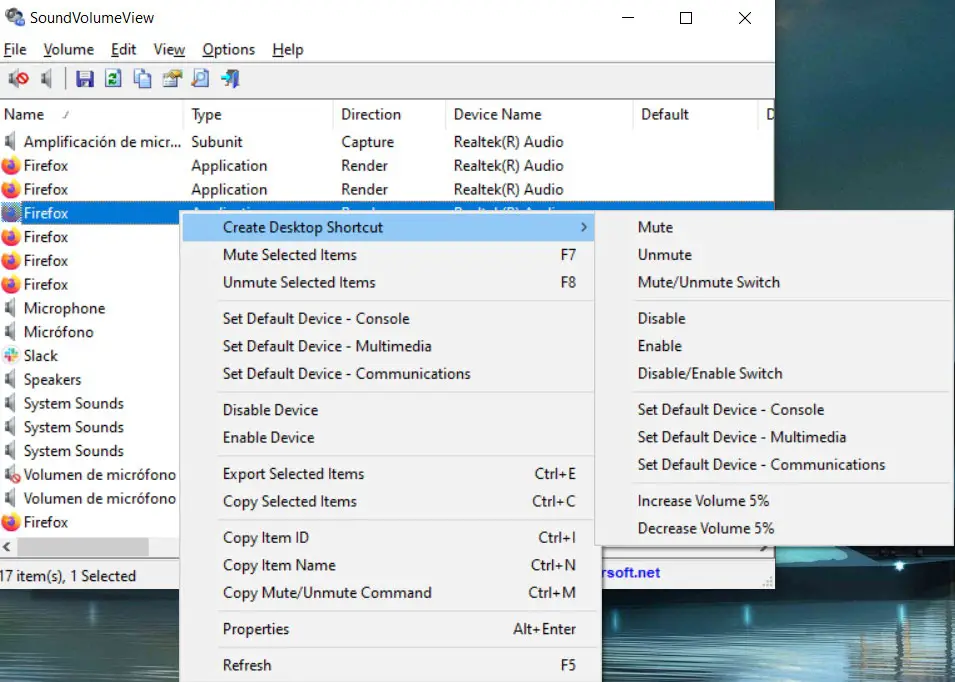Choose Copy Item Name
The image size is (955, 682).
[x=388, y=565]
